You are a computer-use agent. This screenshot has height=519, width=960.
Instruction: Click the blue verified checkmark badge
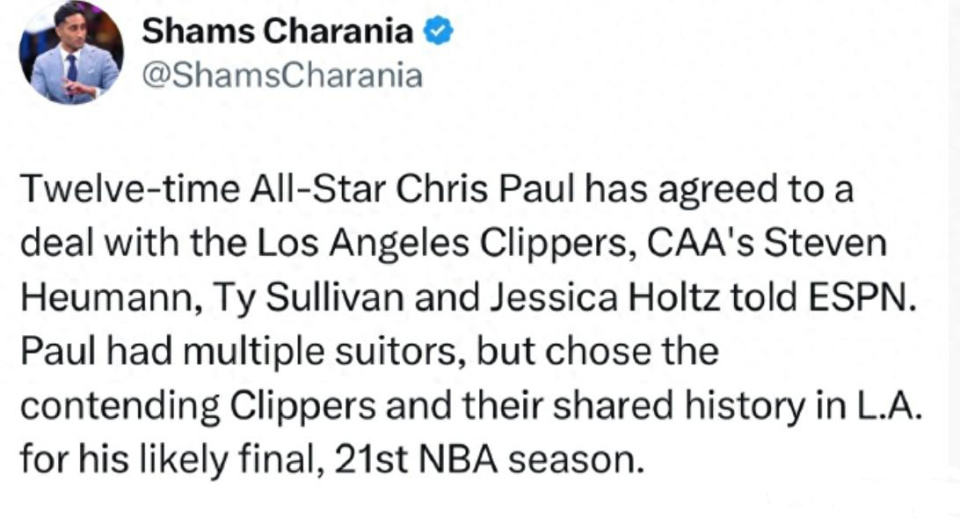(438, 31)
